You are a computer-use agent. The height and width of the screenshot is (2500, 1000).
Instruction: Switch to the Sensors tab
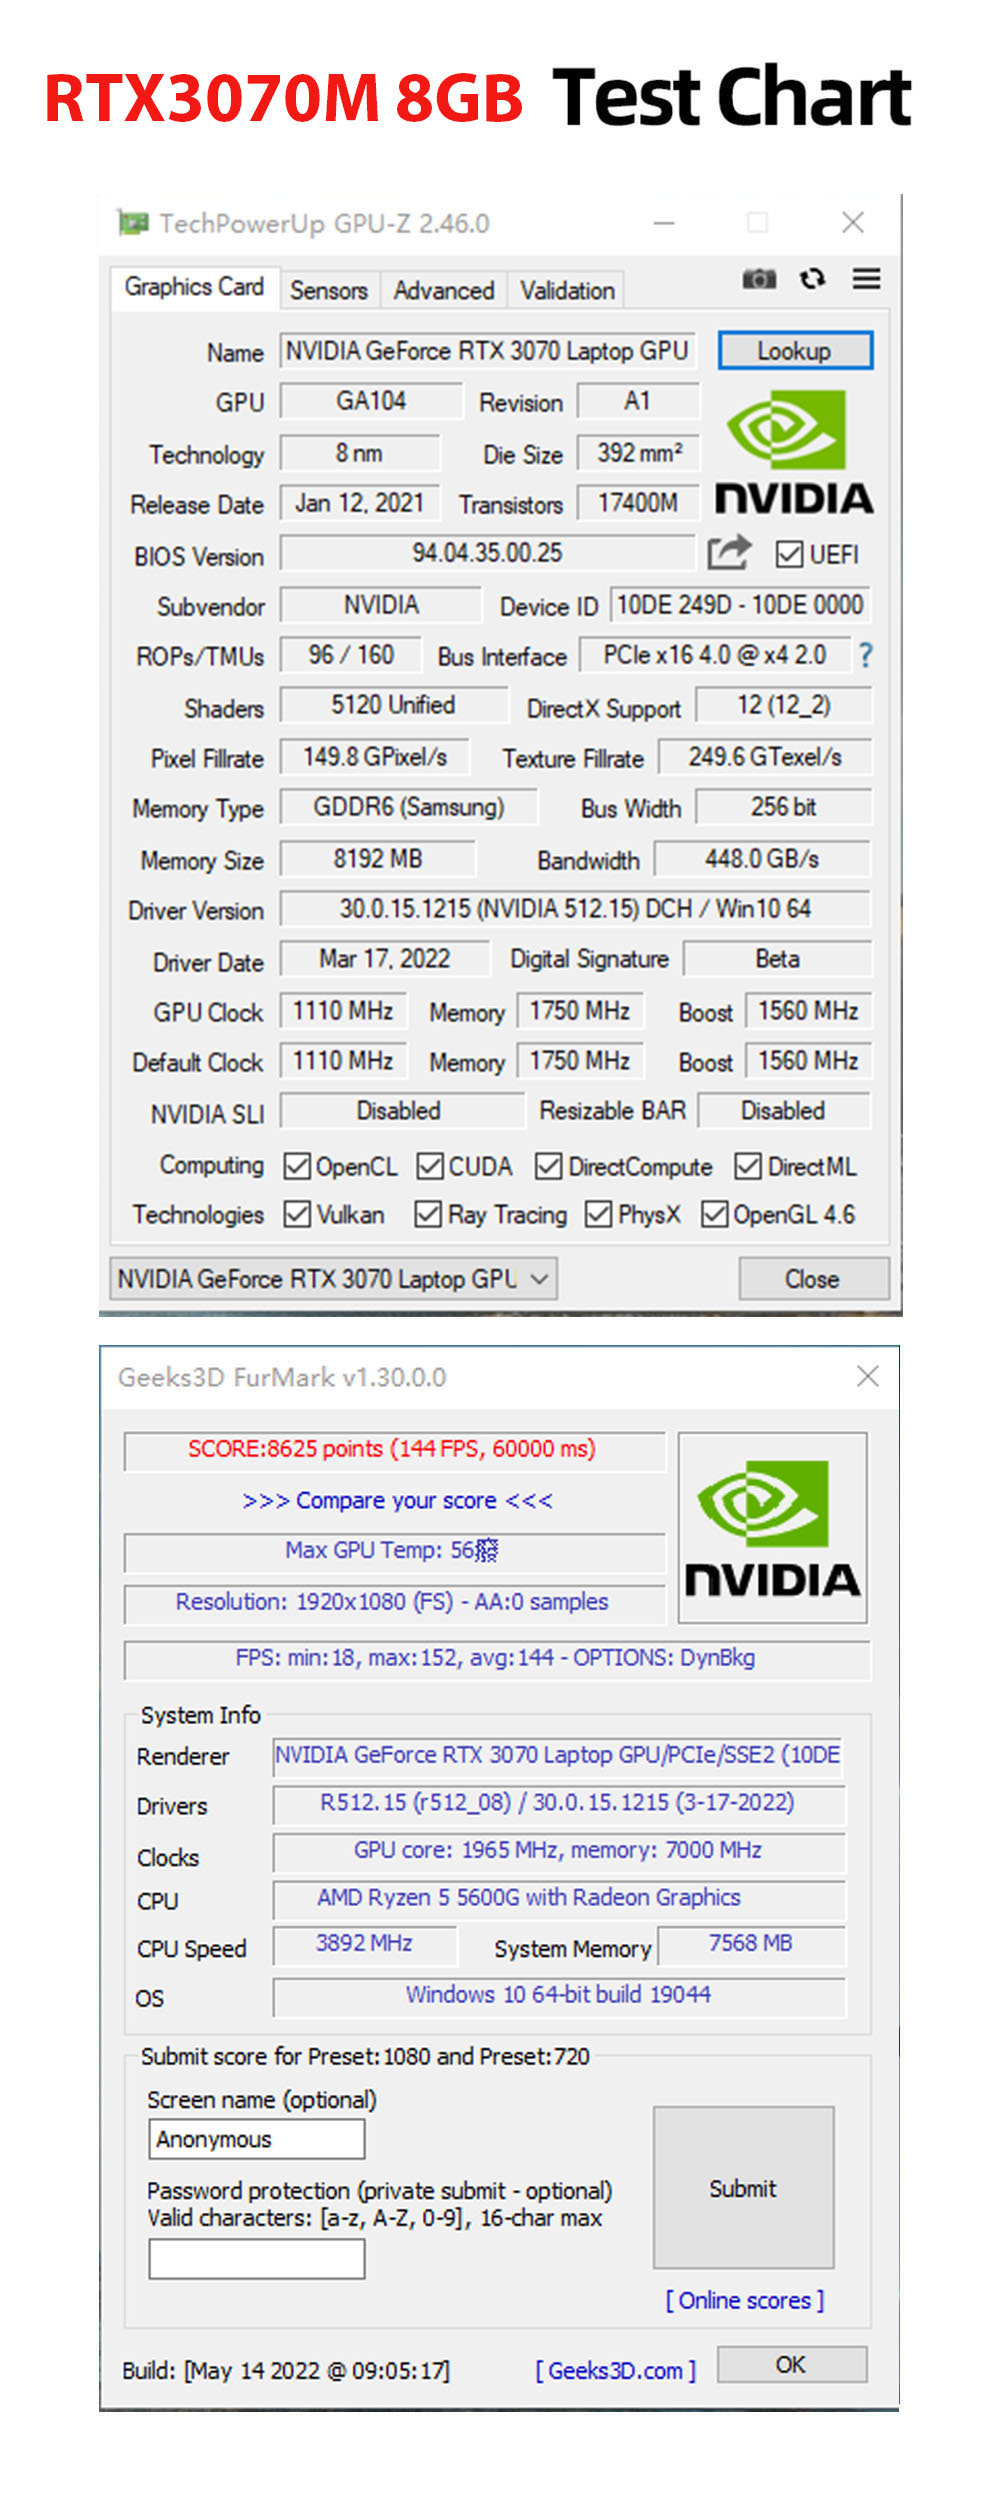pyautogui.click(x=329, y=290)
